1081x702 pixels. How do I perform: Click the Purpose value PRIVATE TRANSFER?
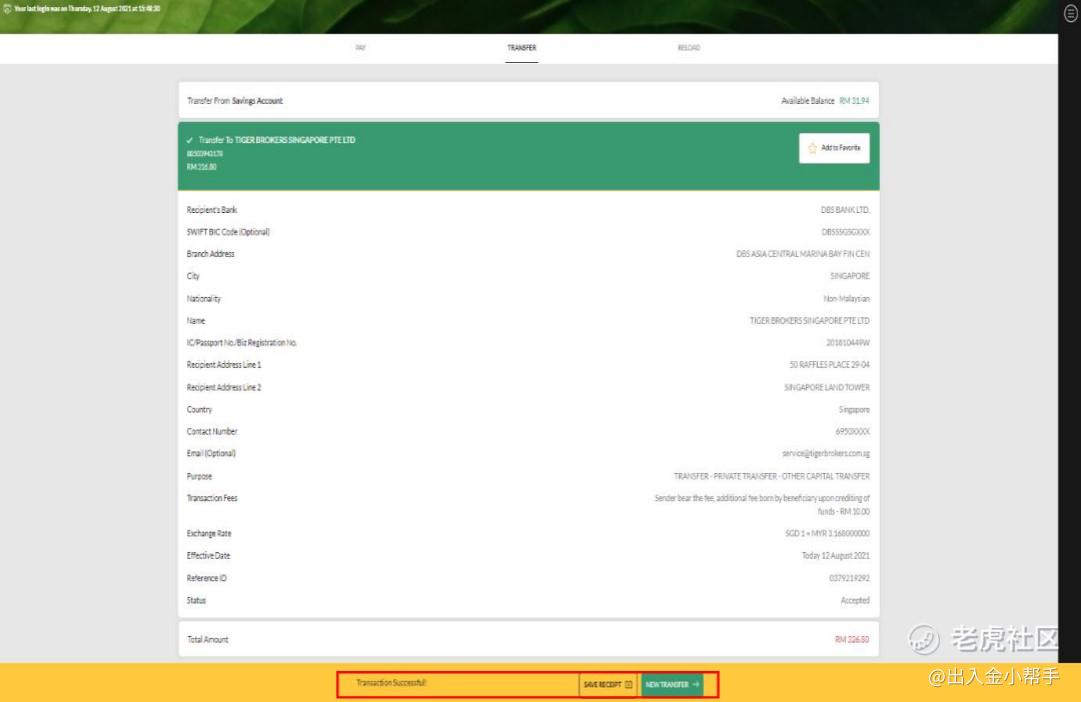771,477
